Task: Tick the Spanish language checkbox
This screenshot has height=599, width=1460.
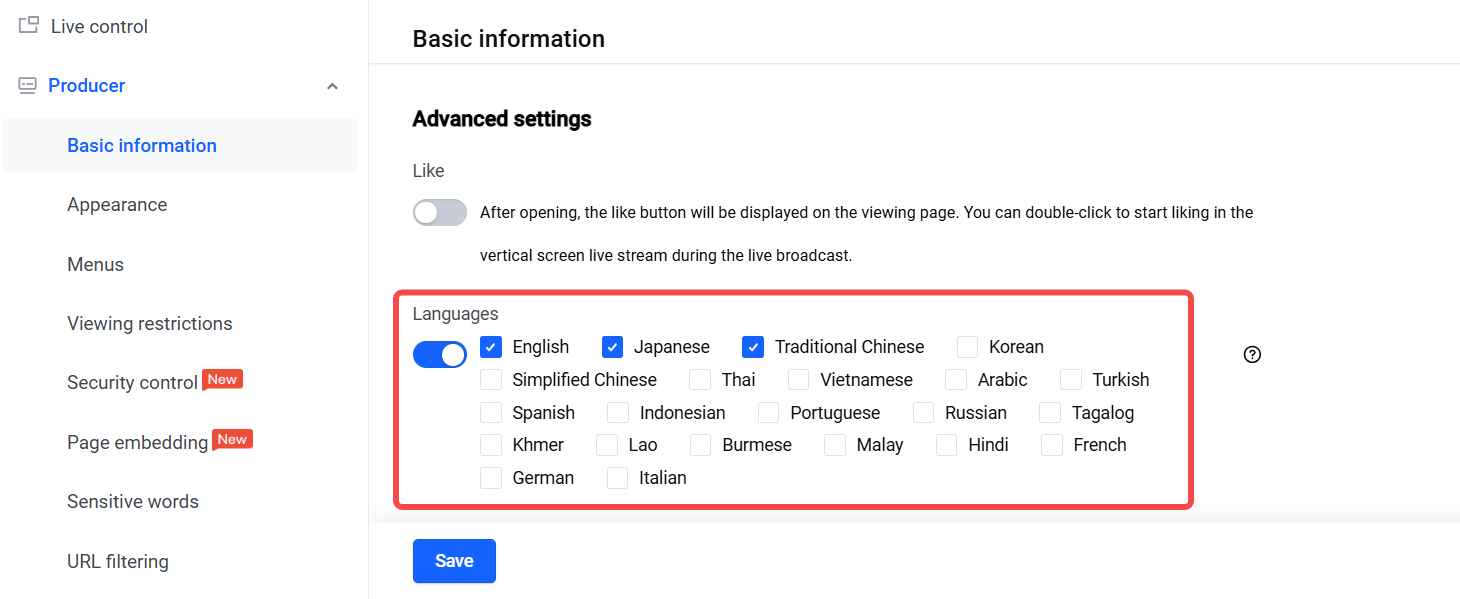Action: coord(491,413)
